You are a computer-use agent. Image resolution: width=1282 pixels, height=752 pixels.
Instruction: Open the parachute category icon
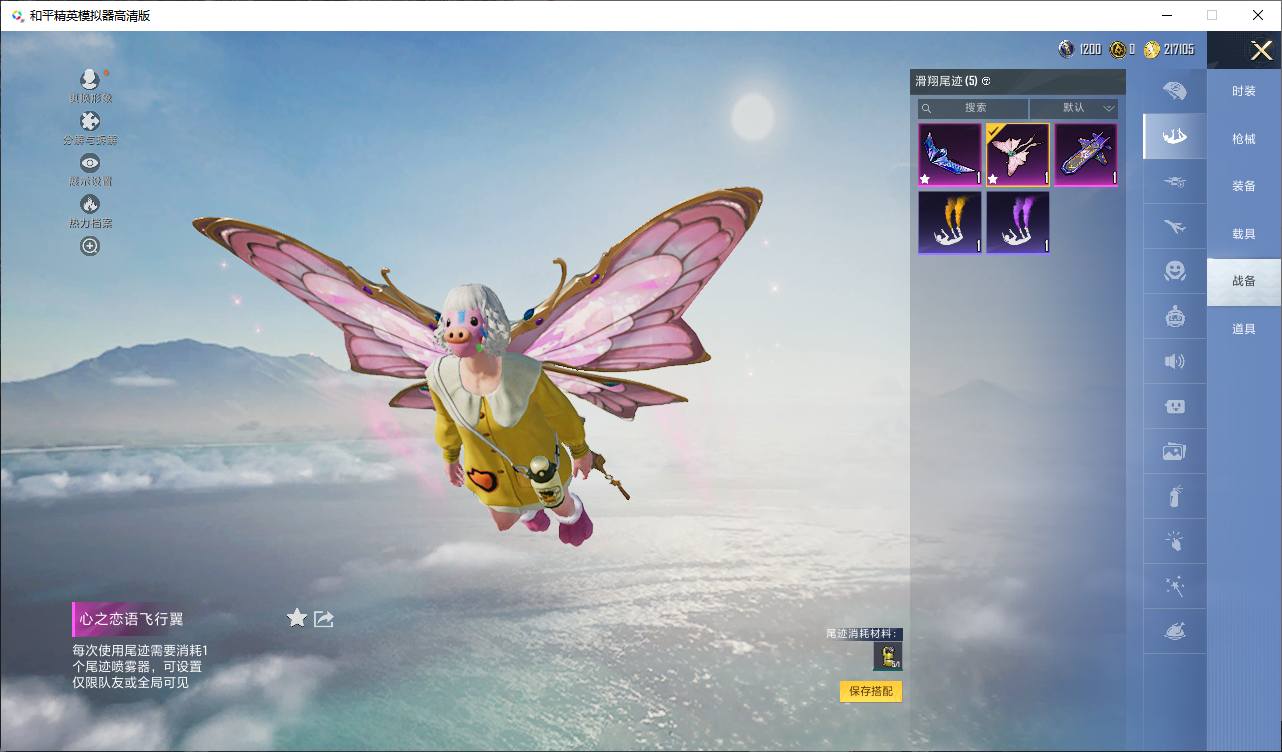click(x=1175, y=91)
